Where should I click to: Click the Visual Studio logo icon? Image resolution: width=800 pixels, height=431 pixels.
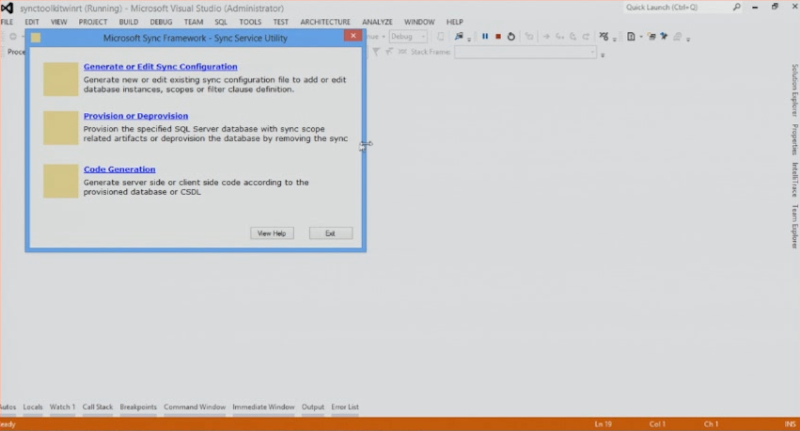click(x=7, y=8)
